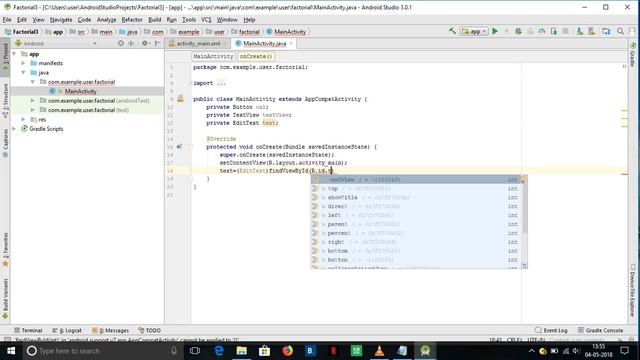Expand com.example.user.factorial (androidTest) package
Image resolution: width=640 pixels, height=360 pixels.
pos(33,100)
